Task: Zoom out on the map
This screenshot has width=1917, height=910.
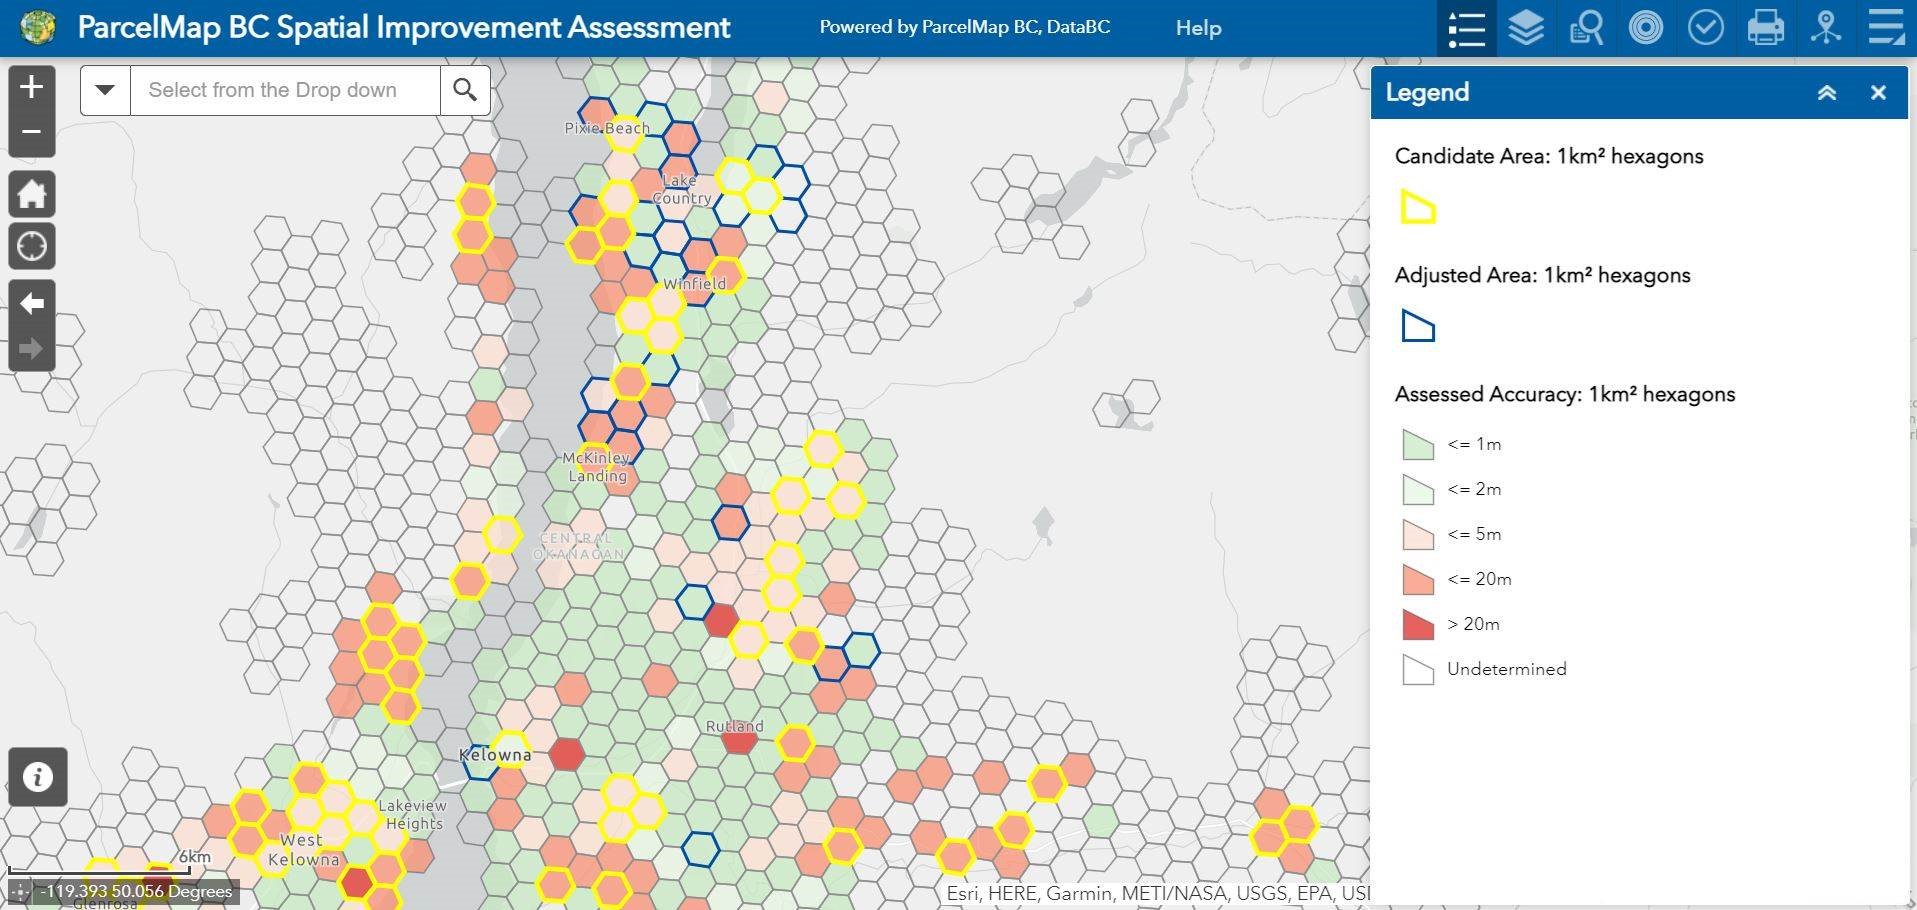Action: 31,133
